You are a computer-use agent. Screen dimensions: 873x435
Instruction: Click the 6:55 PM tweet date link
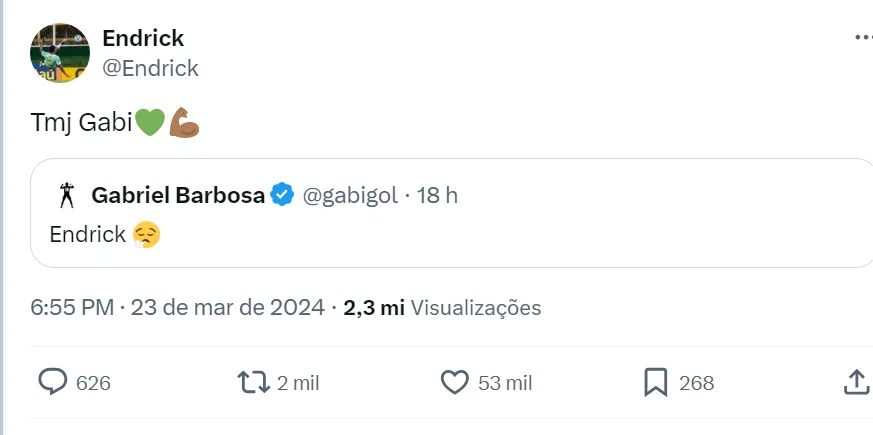(x=177, y=308)
